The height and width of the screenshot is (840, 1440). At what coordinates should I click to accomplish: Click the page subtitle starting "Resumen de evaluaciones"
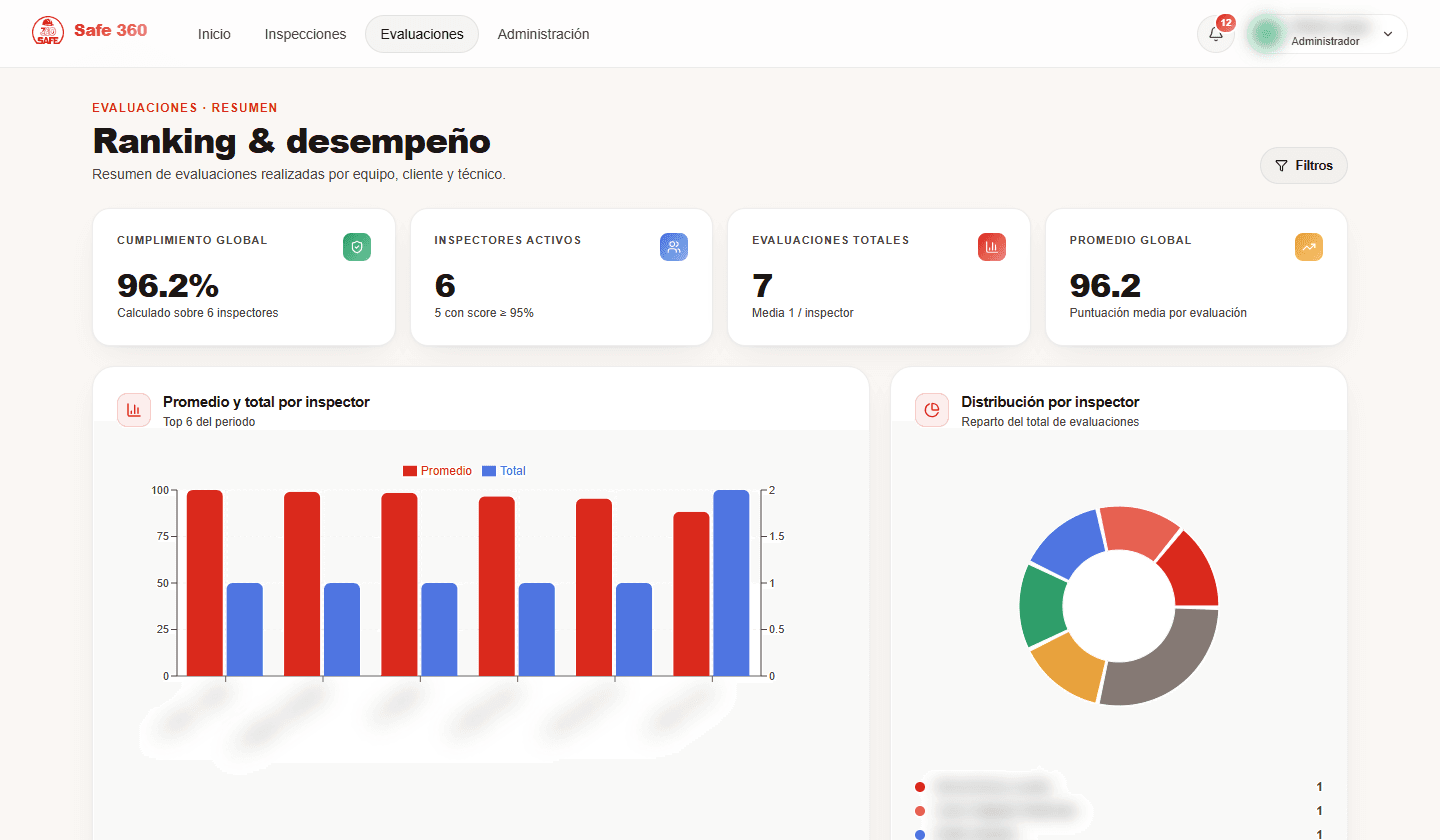[299, 175]
